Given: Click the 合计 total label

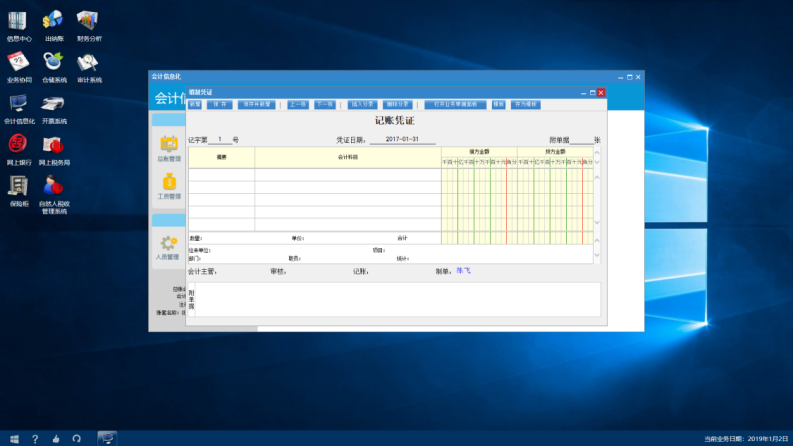Looking at the screenshot, I should tap(402, 238).
